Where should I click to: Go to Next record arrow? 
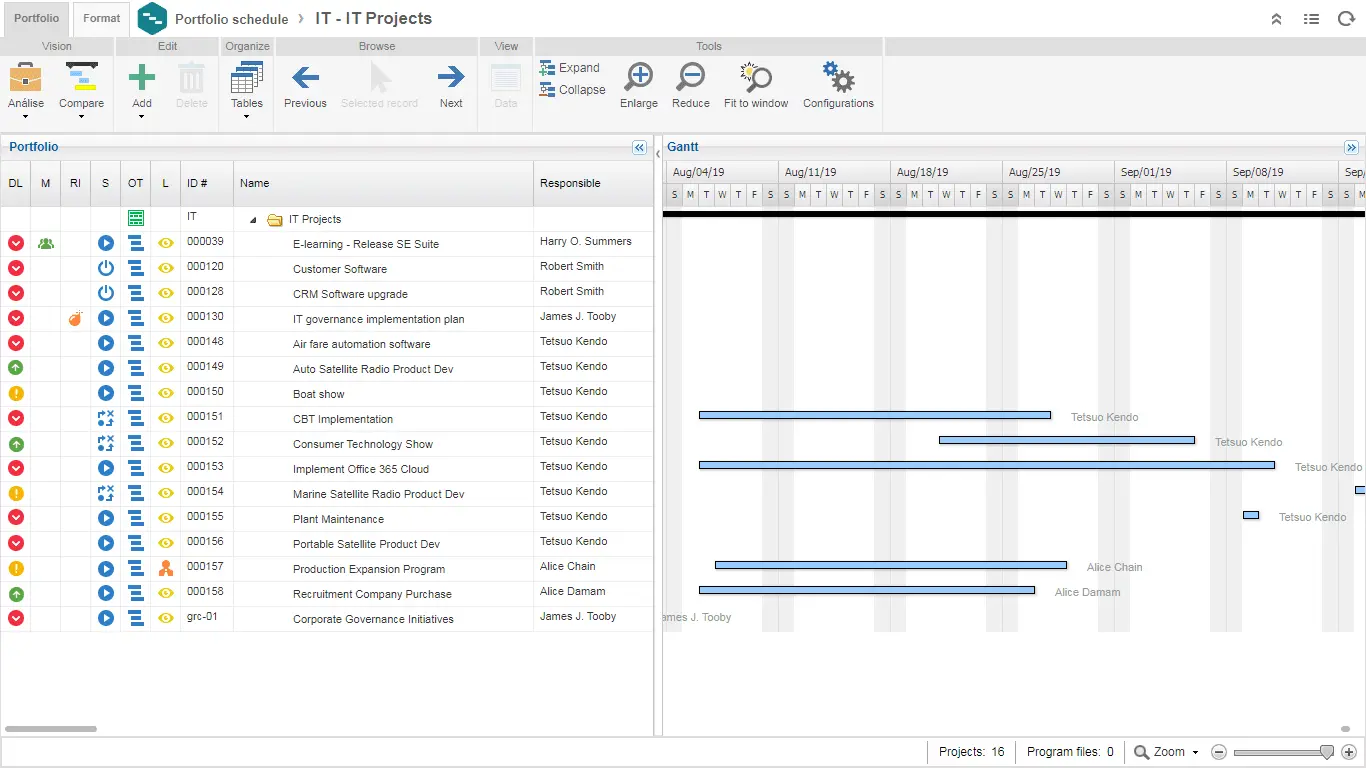tap(451, 78)
